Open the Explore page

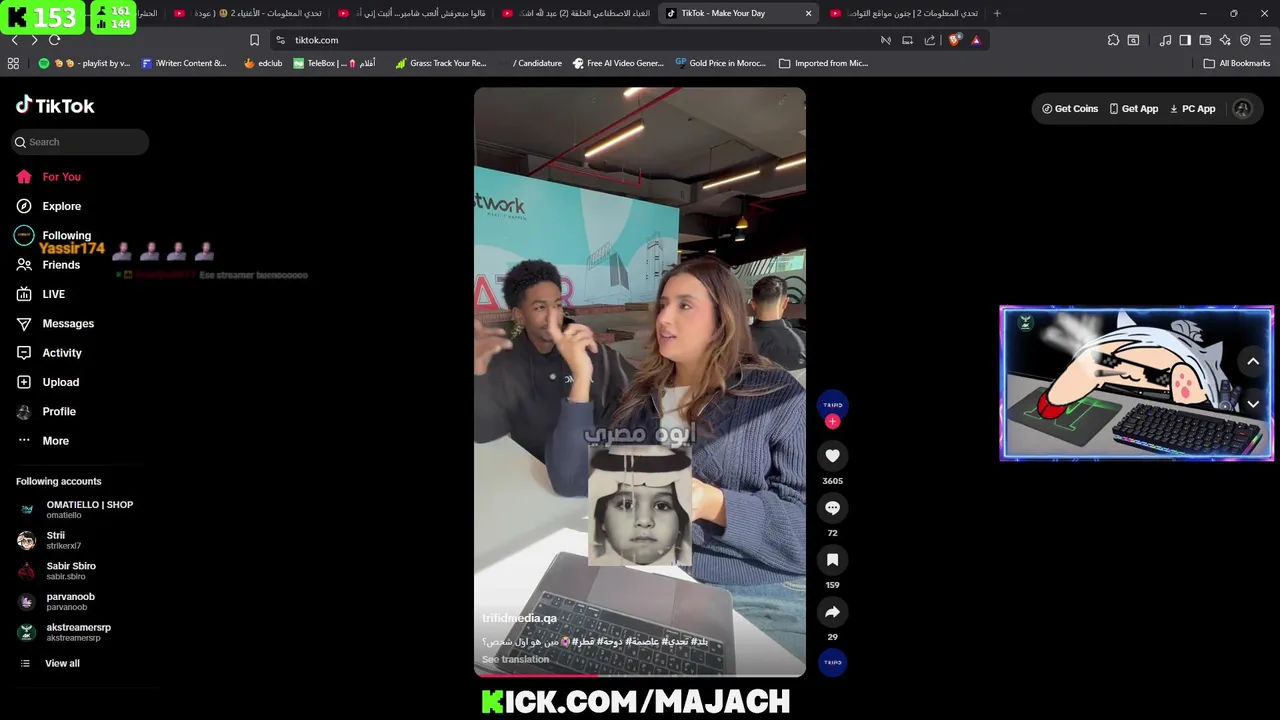pyautogui.click(x=50, y=206)
